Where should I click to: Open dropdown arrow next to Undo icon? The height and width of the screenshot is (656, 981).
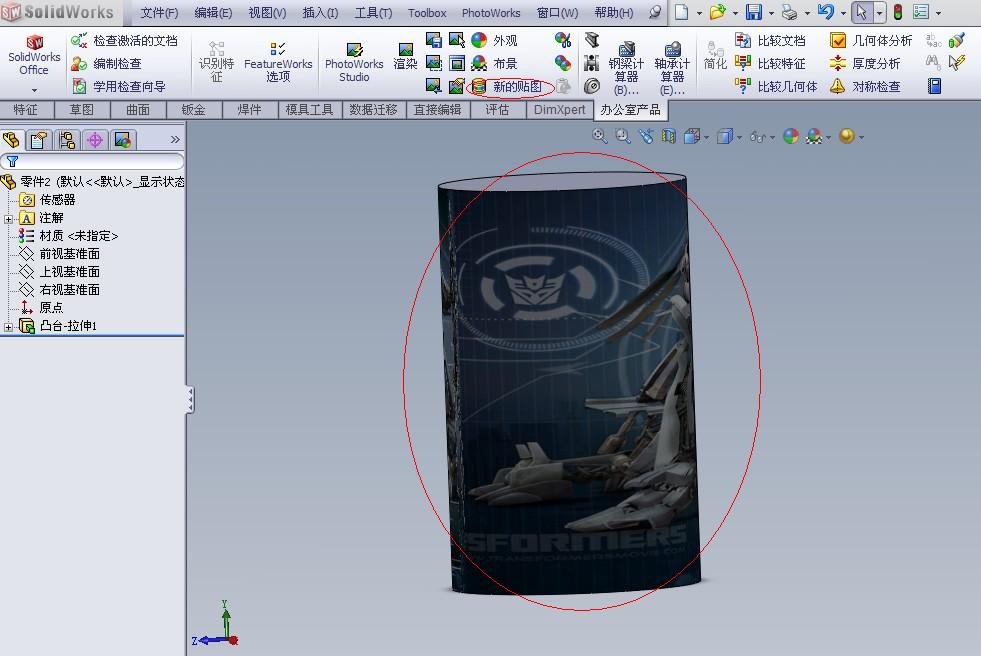843,13
